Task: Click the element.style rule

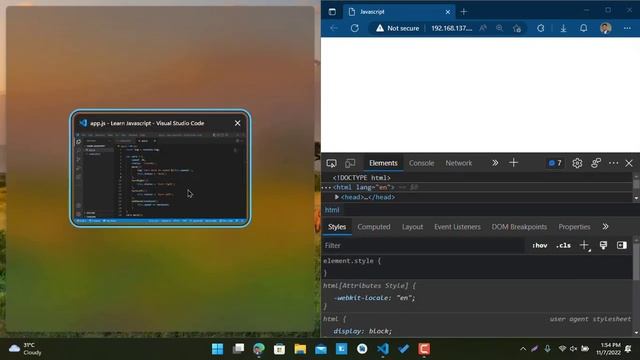Action: 352,261
